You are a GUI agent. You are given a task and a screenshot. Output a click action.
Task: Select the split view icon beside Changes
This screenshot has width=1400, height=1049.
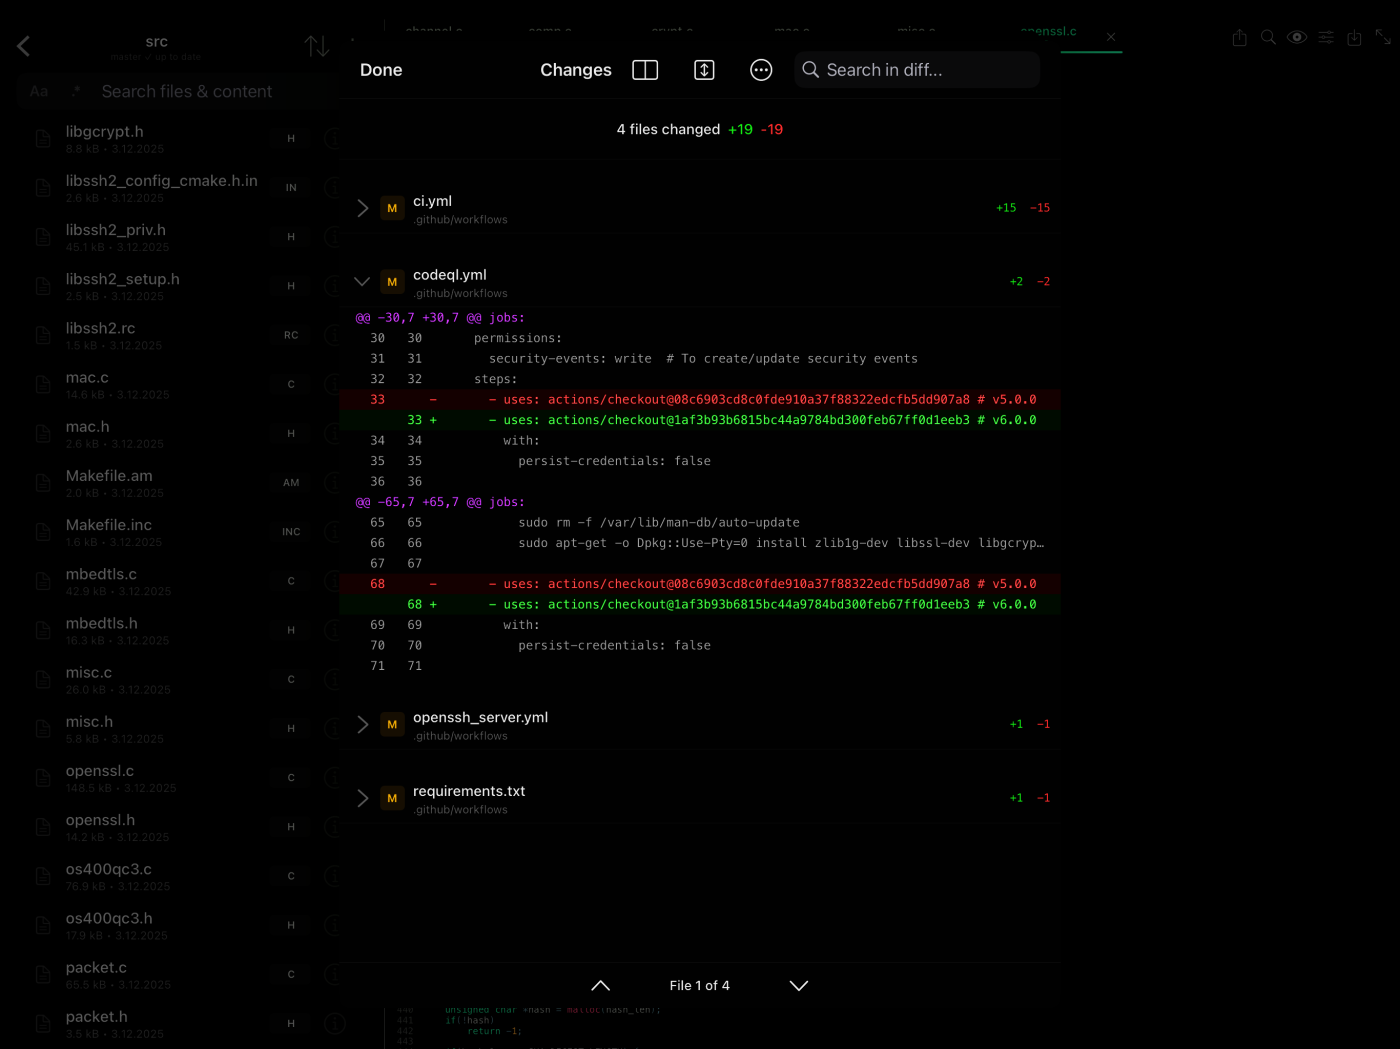645,70
